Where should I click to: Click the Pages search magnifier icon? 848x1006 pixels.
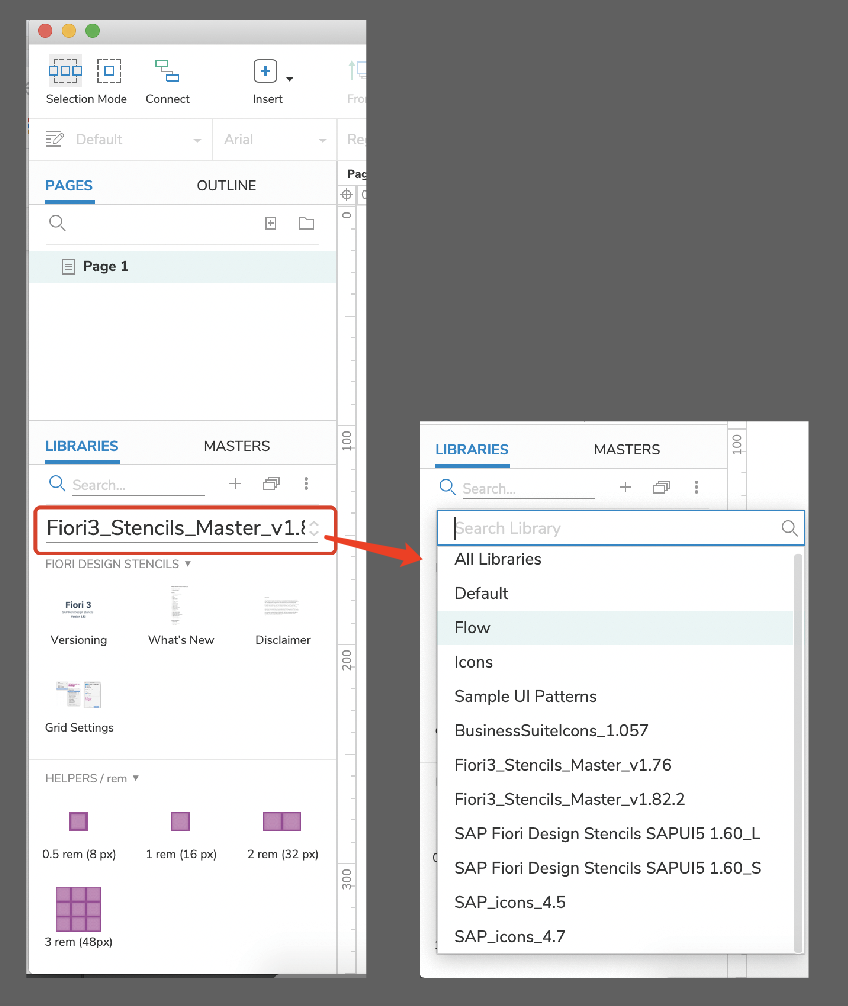57,223
